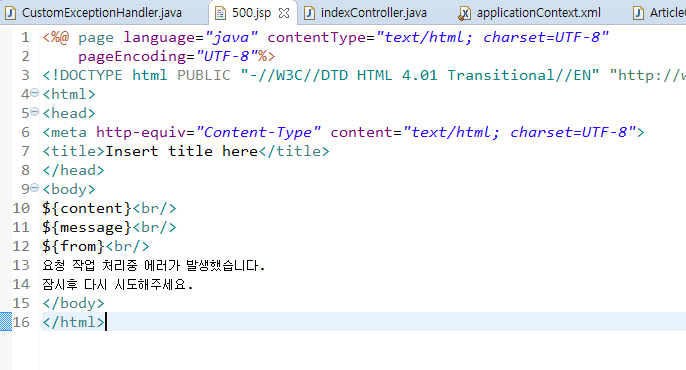Click on the ${from} expression on line 12
This screenshot has width=686, height=370.
(x=73, y=246)
